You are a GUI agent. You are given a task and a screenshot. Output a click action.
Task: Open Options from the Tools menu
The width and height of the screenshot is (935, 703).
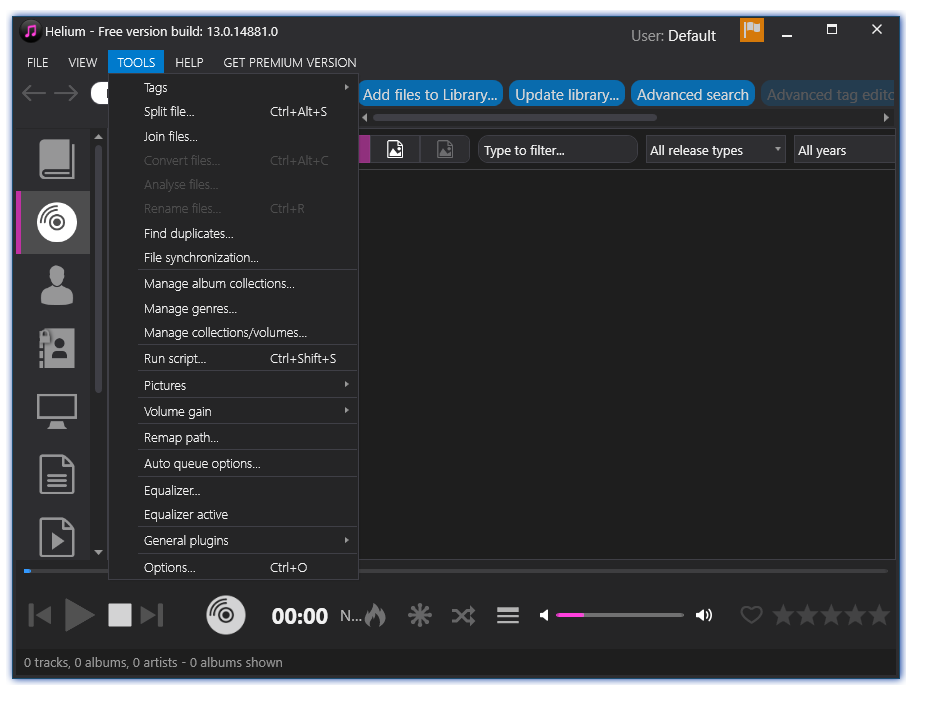tap(170, 567)
